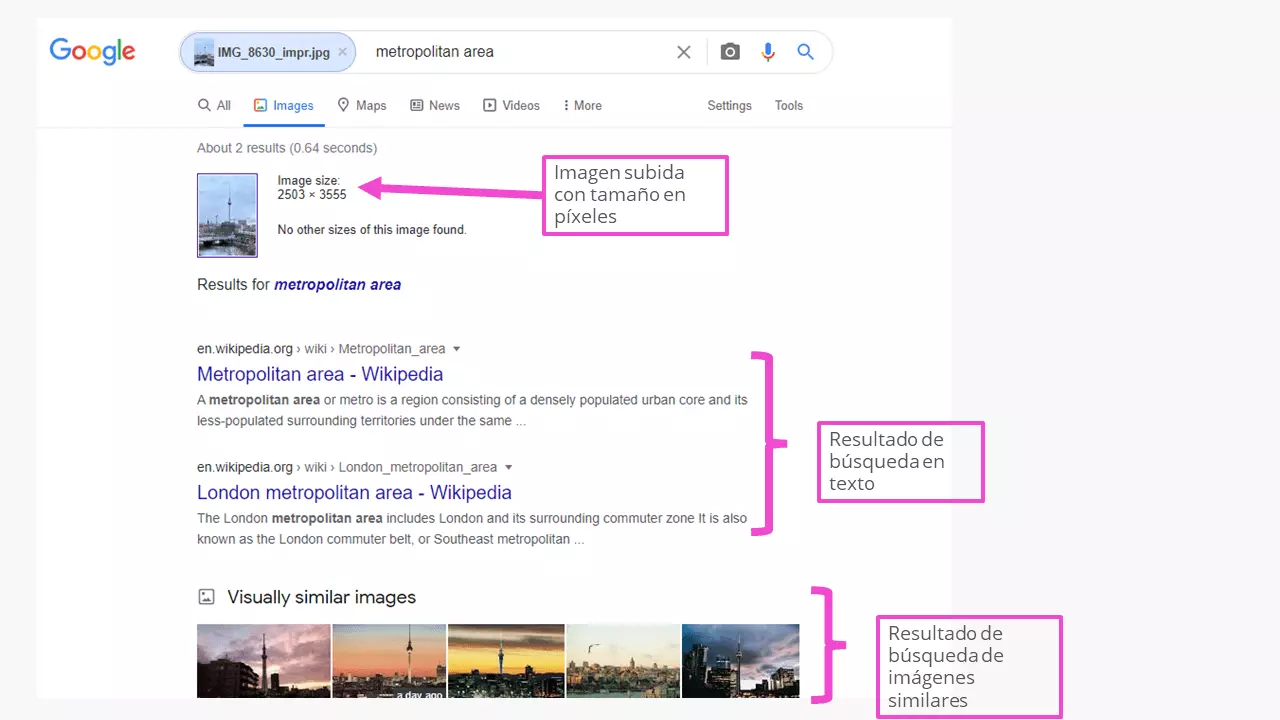Image resolution: width=1280 pixels, height=720 pixels.
Task: Expand the arrow beside Metropolitan_area URL
Action: pyautogui.click(x=457, y=349)
